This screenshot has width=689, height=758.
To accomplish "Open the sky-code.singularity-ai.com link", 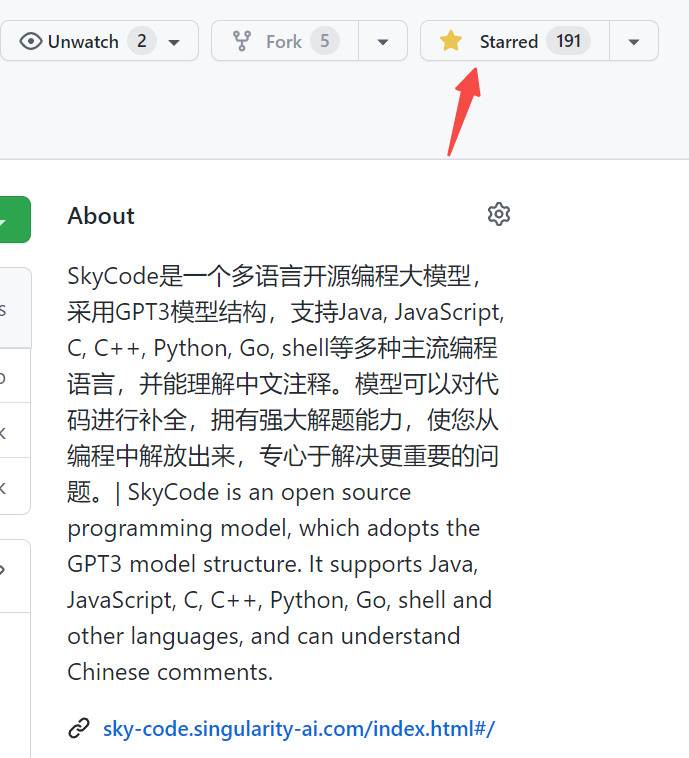I will point(299,728).
